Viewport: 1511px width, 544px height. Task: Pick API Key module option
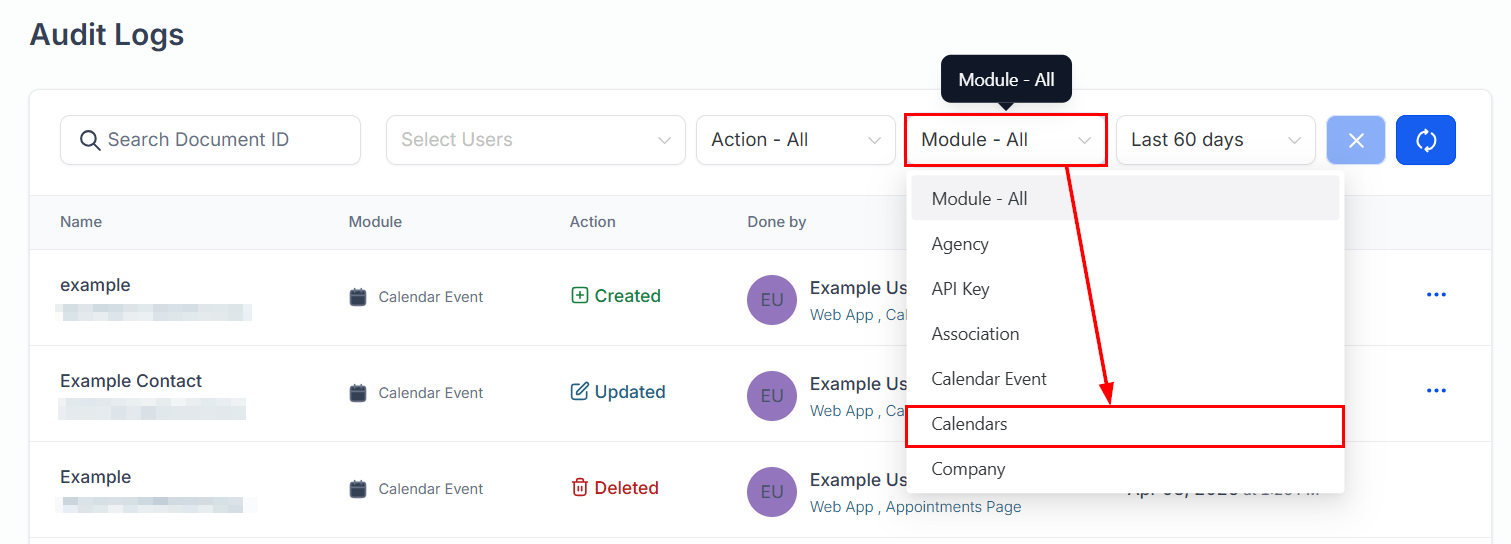[x=1125, y=289]
